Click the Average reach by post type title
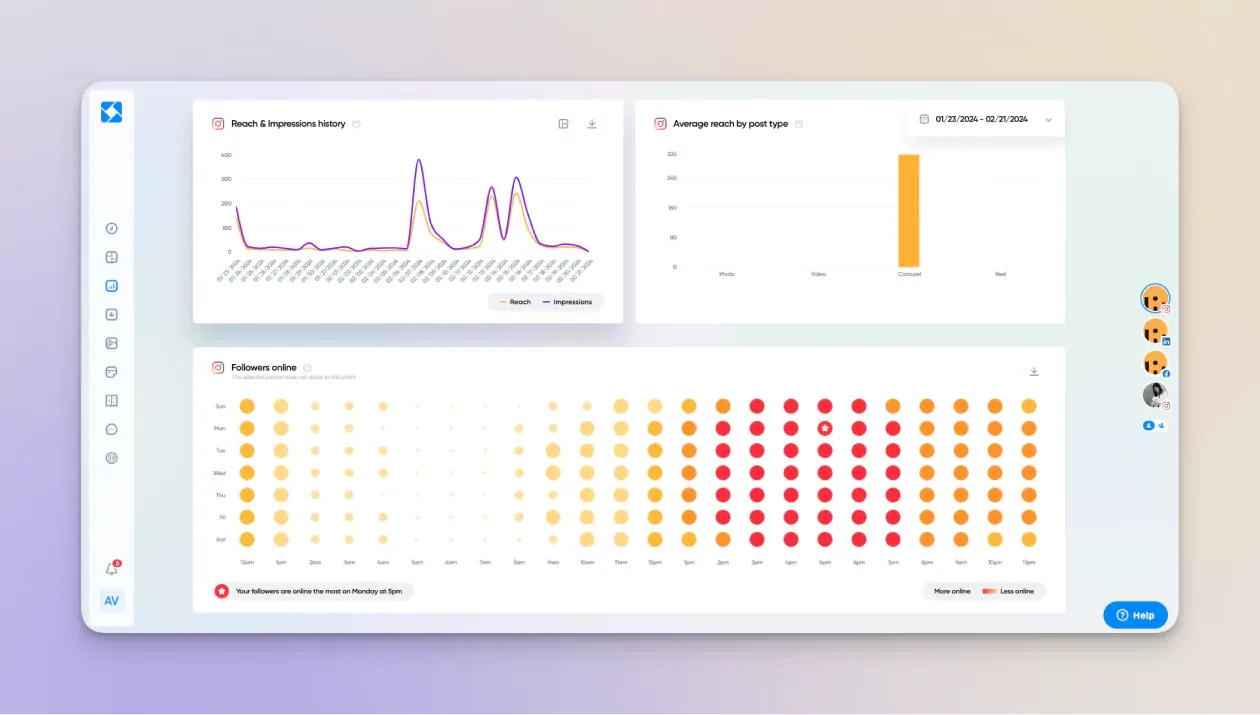This screenshot has height=715, width=1260. 730,124
